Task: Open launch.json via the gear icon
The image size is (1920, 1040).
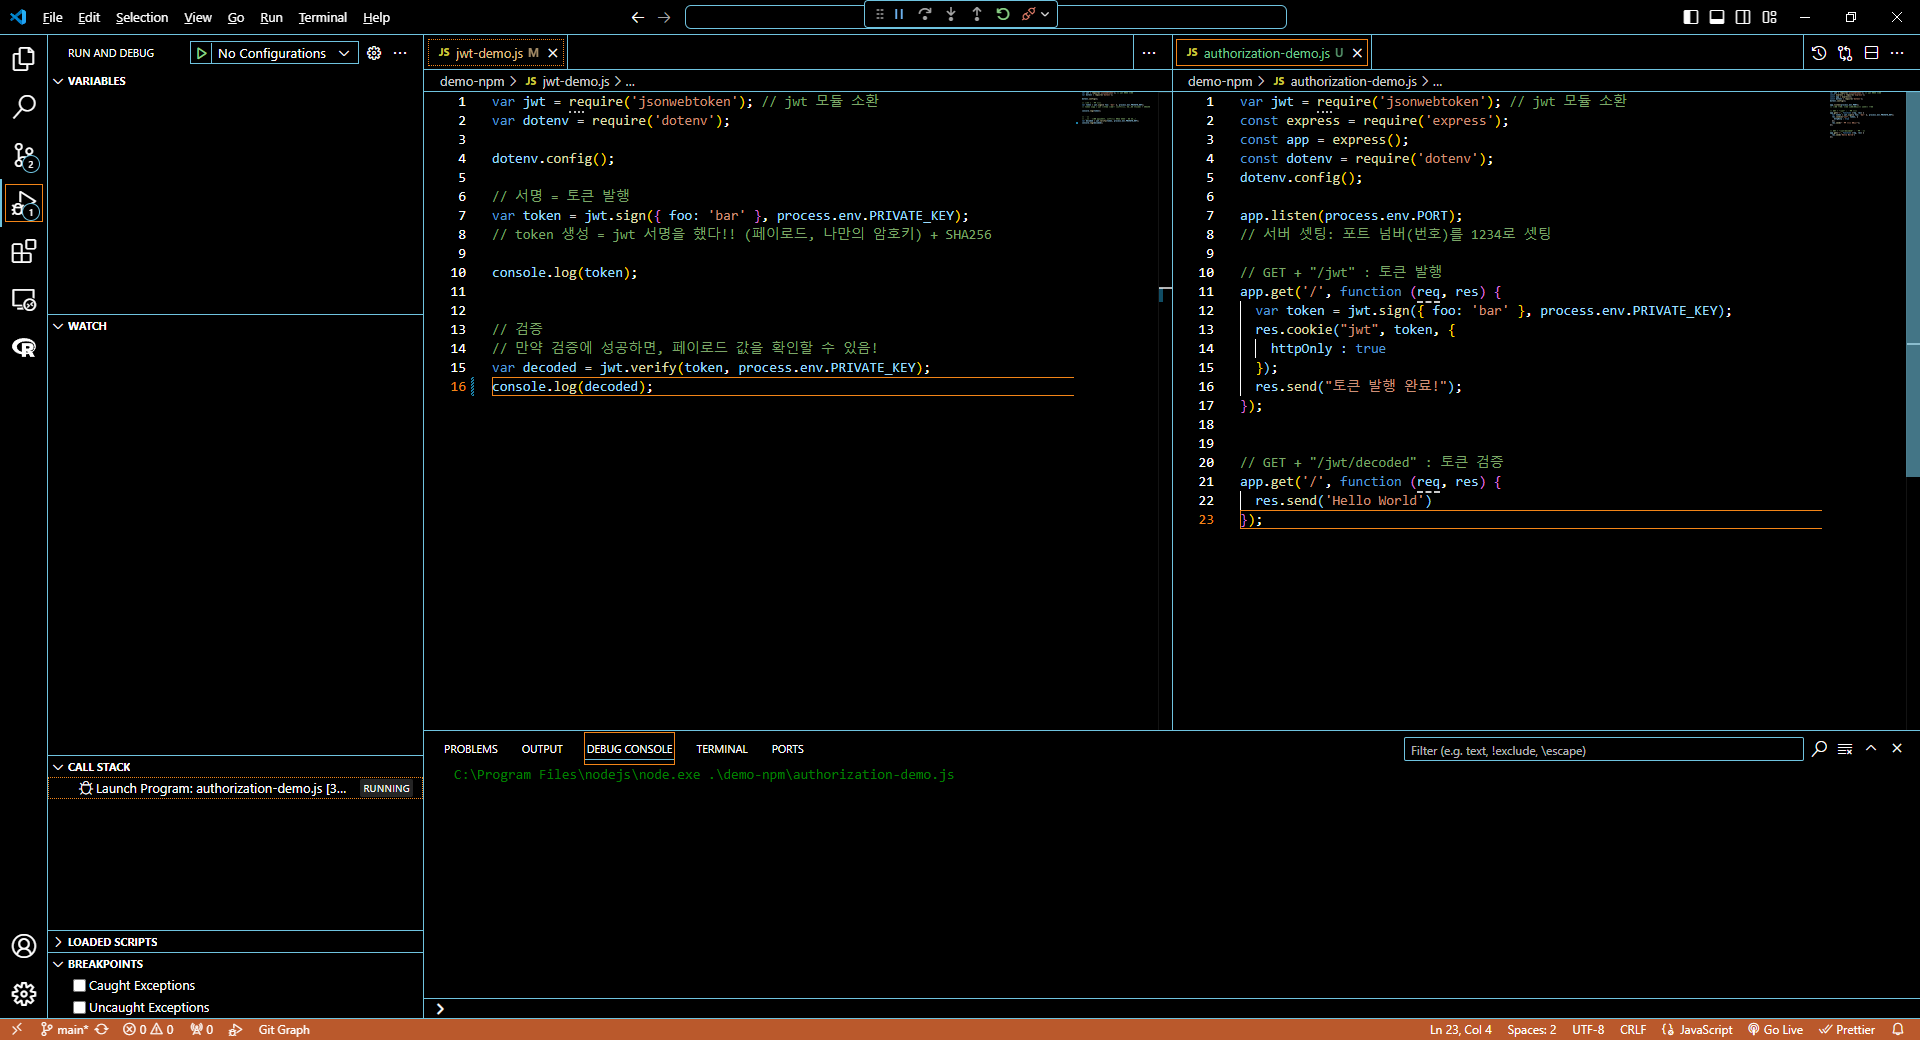Action: [374, 53]
